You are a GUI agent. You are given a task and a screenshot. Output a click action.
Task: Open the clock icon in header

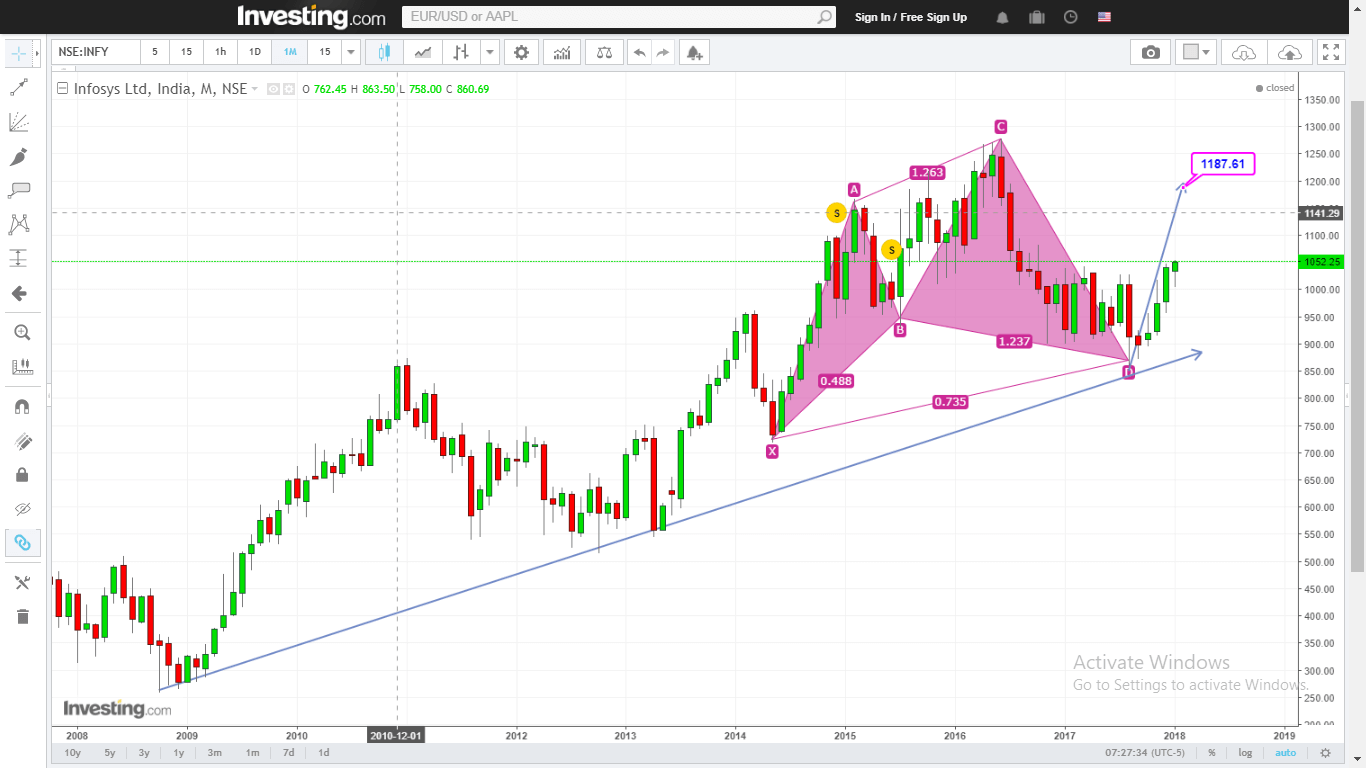pyautogui.click(x=1071, y=17)
